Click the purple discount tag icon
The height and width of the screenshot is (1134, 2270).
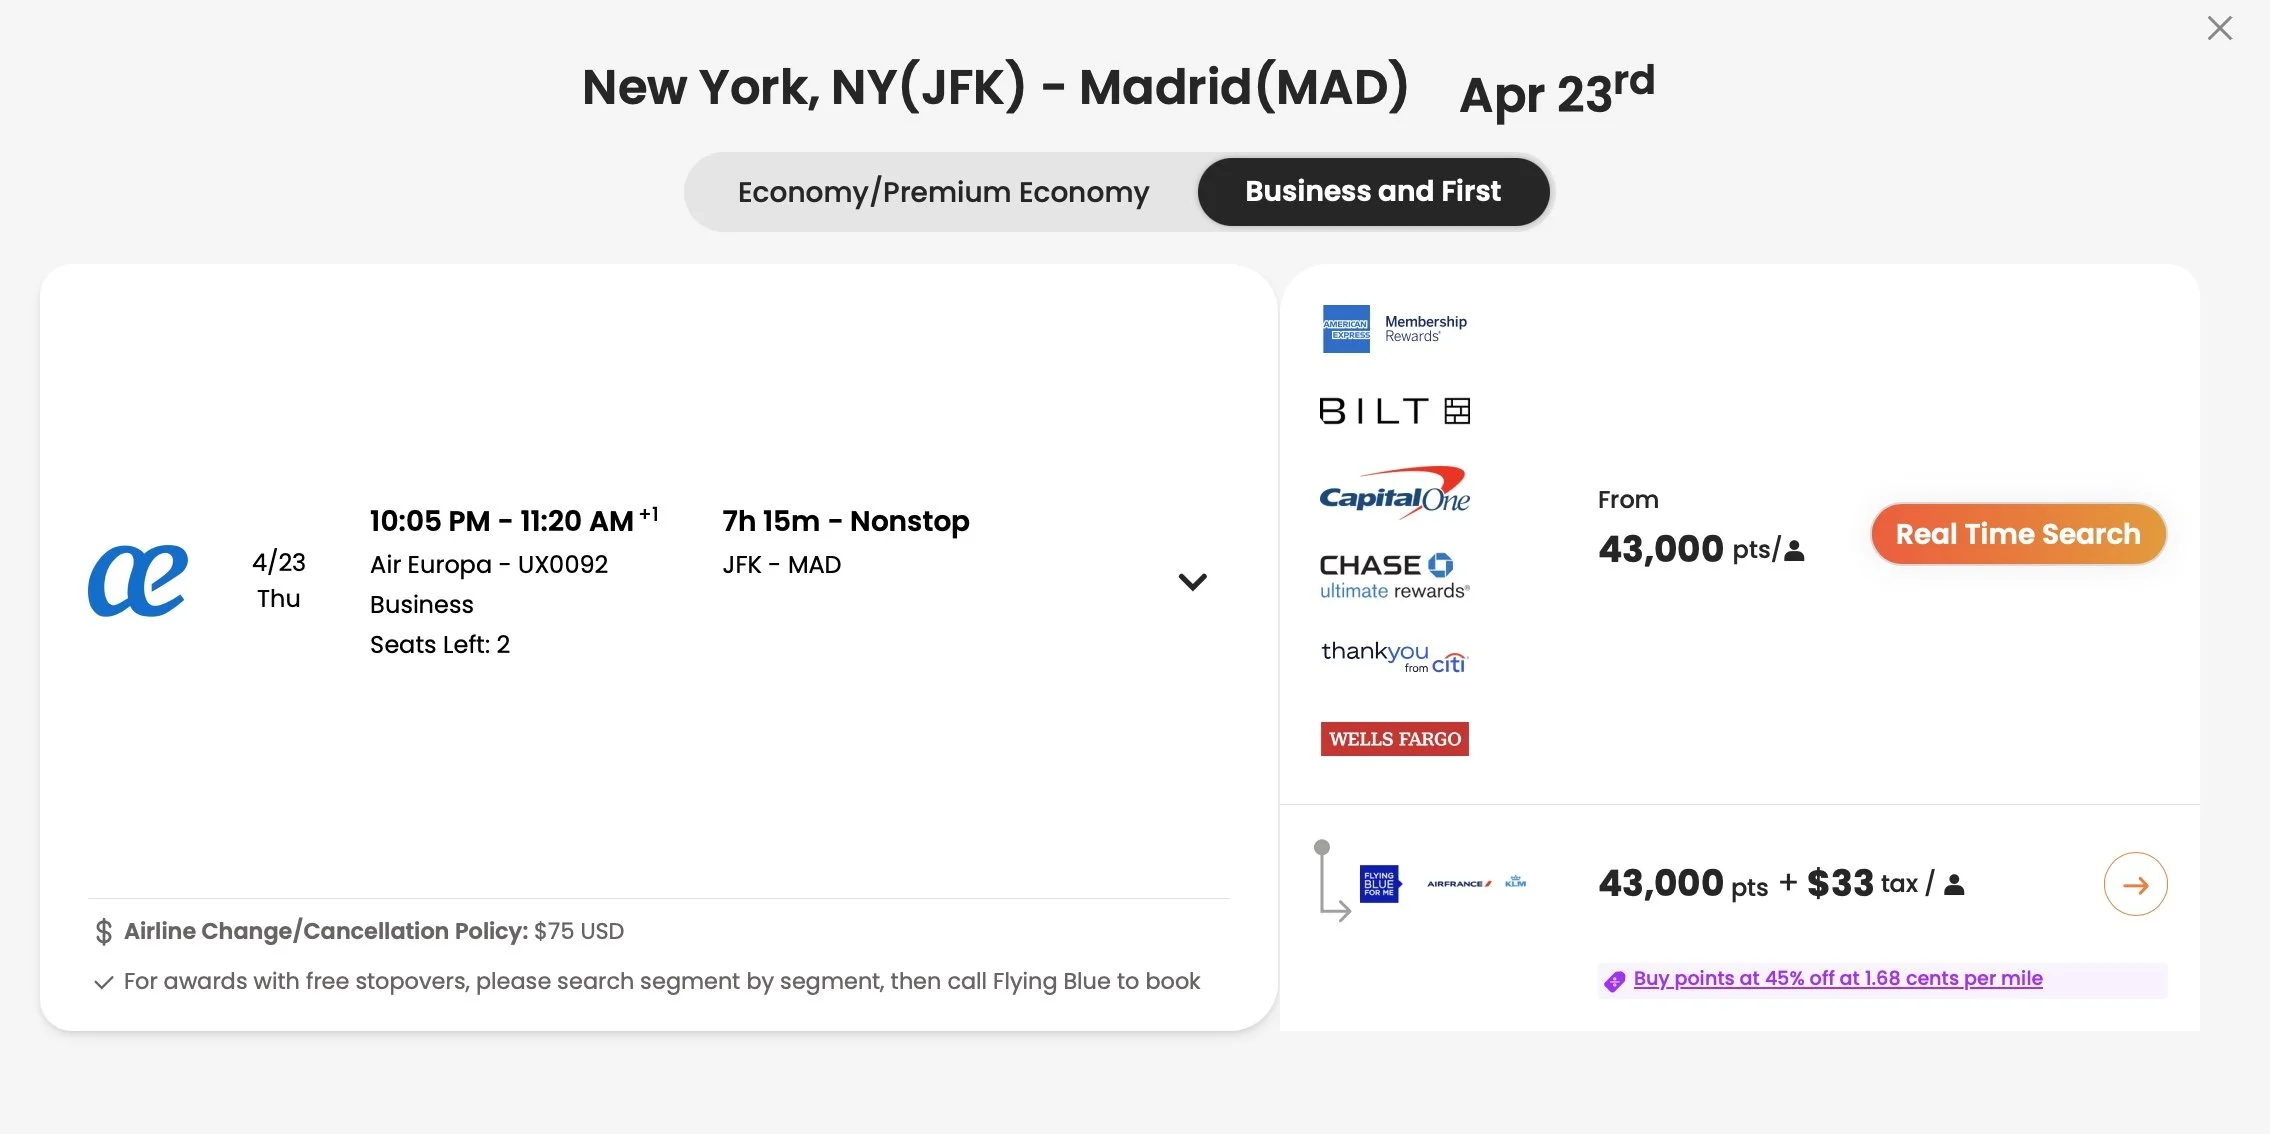coord(1614,981)
